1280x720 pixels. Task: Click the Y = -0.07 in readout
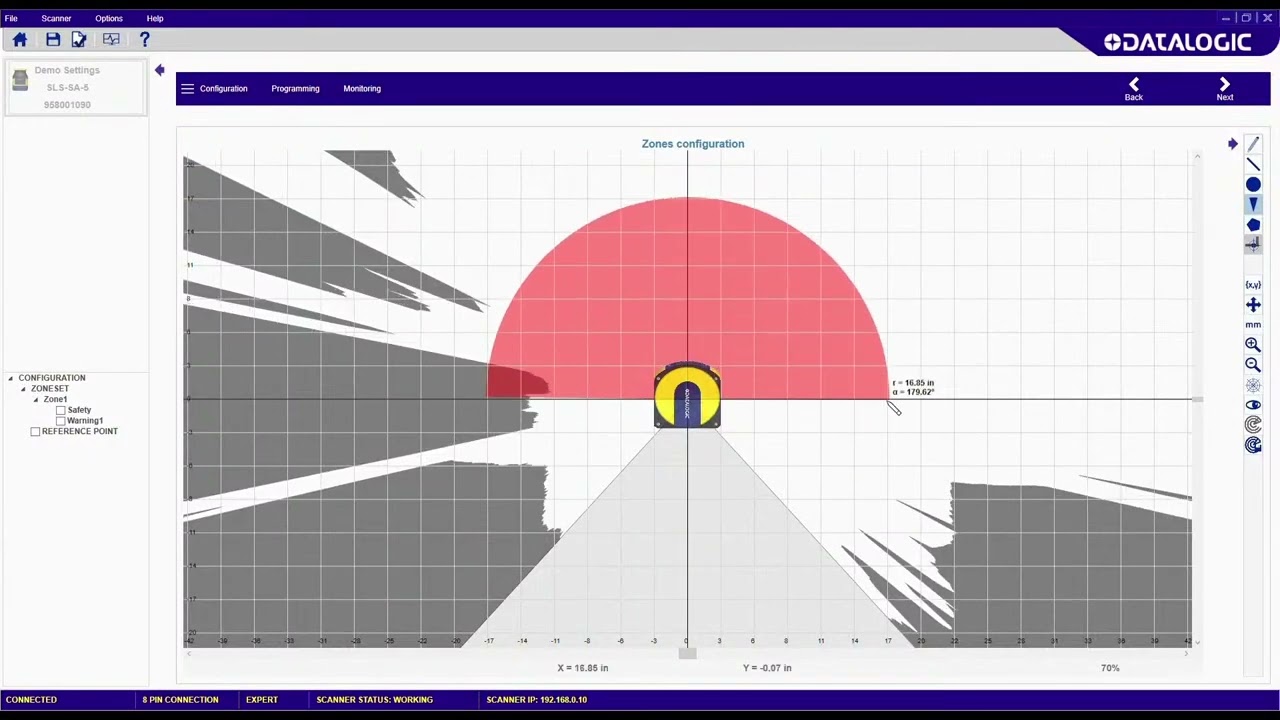coord(767,668)
